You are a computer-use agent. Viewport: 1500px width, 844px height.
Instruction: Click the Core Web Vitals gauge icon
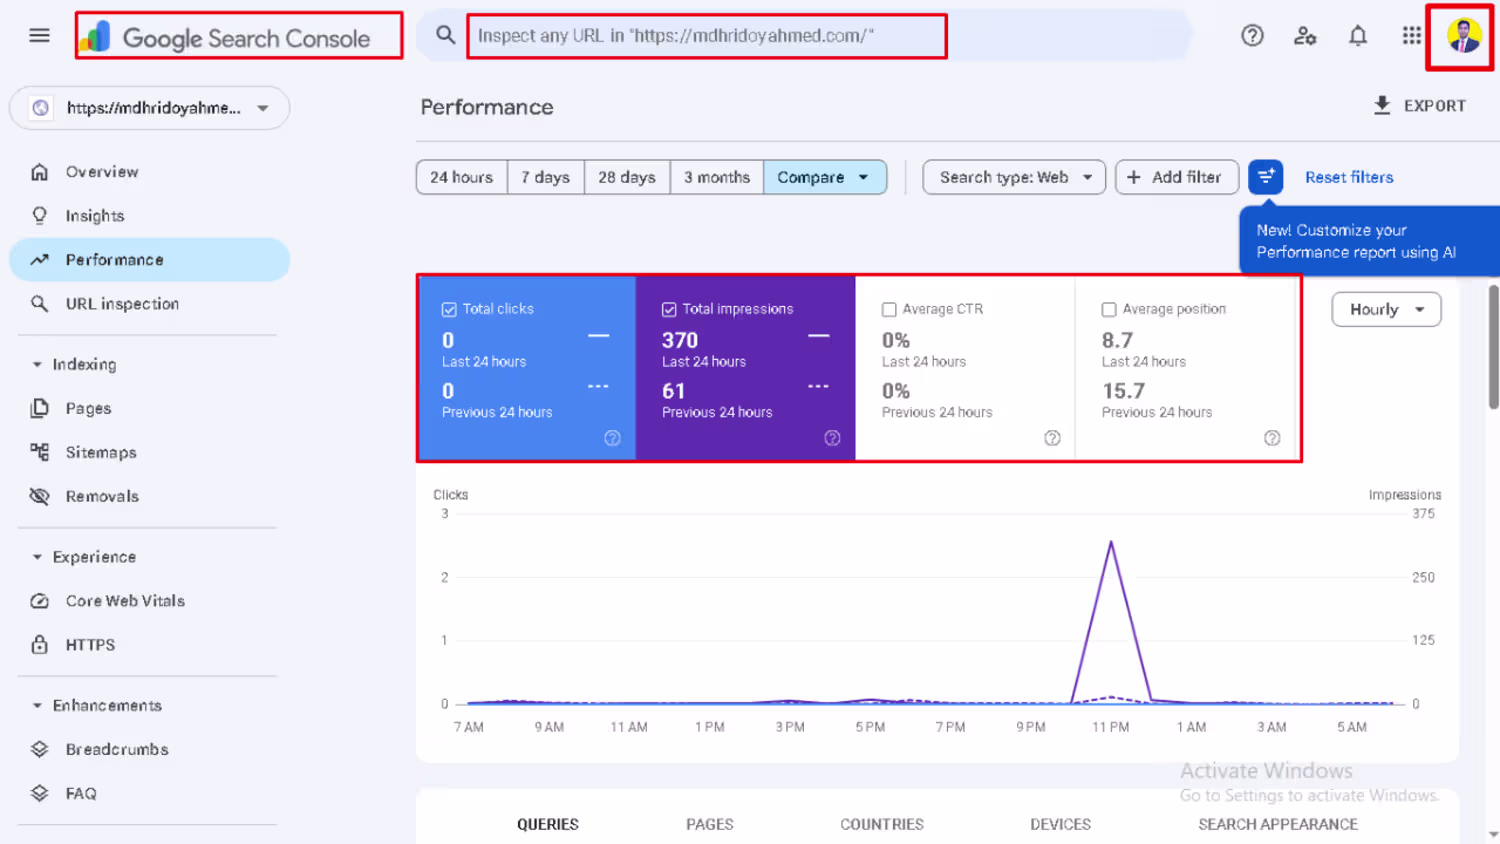tap(40, 601)
